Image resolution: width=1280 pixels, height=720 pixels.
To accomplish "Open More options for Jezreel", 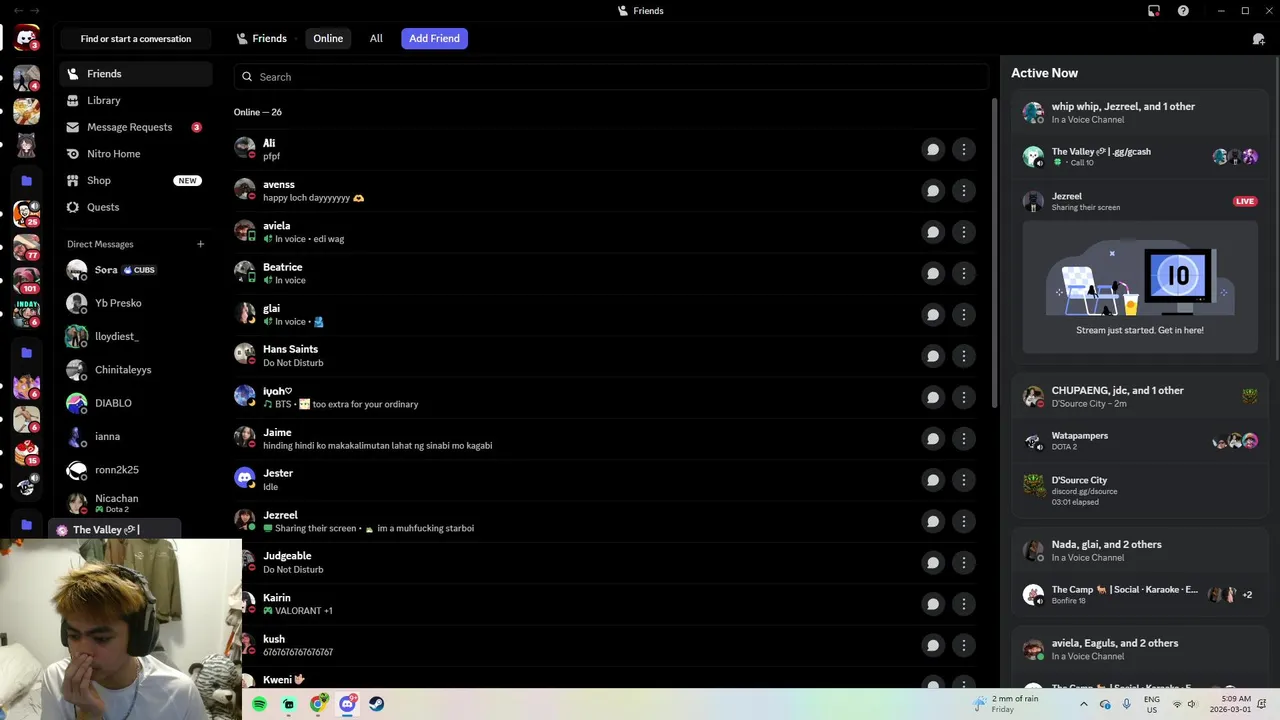I will tap(963, 521).
